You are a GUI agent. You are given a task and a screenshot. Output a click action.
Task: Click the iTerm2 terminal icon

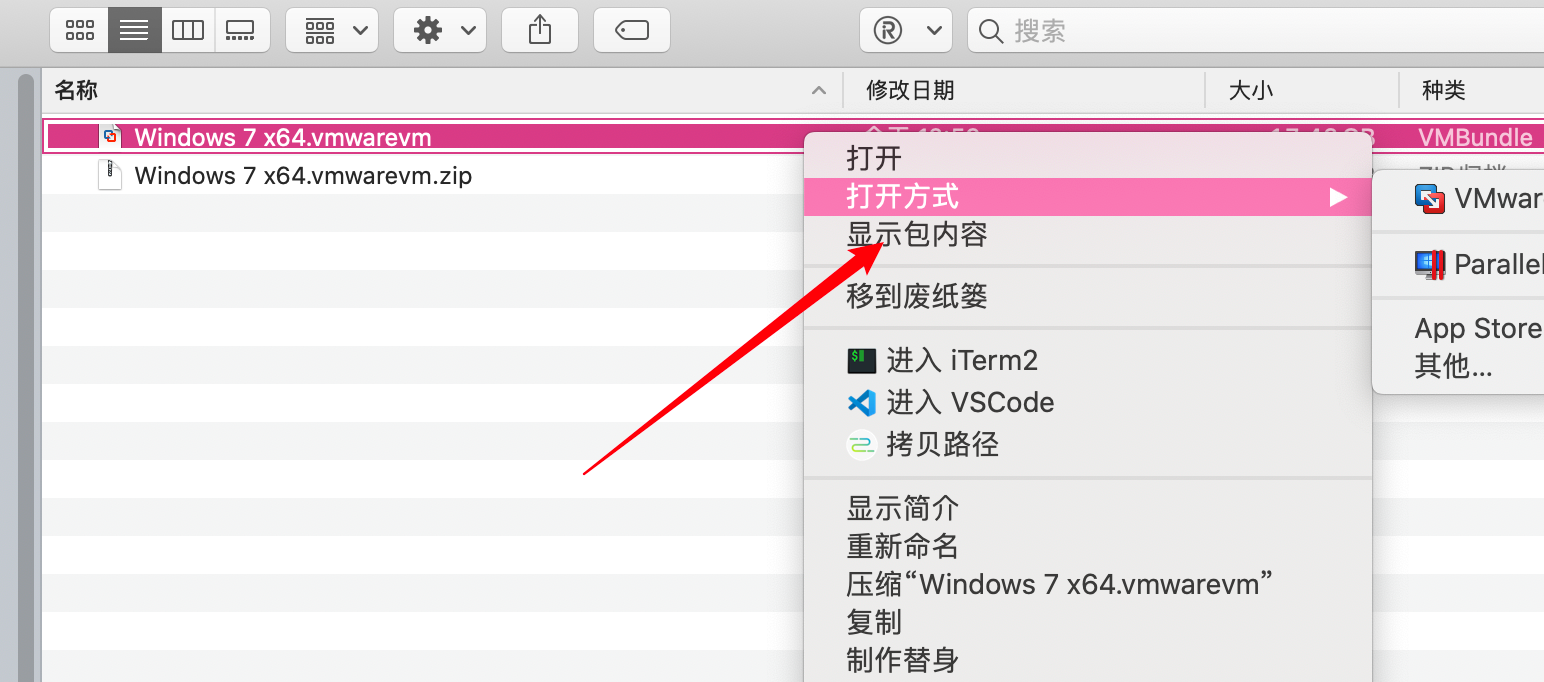862,360
